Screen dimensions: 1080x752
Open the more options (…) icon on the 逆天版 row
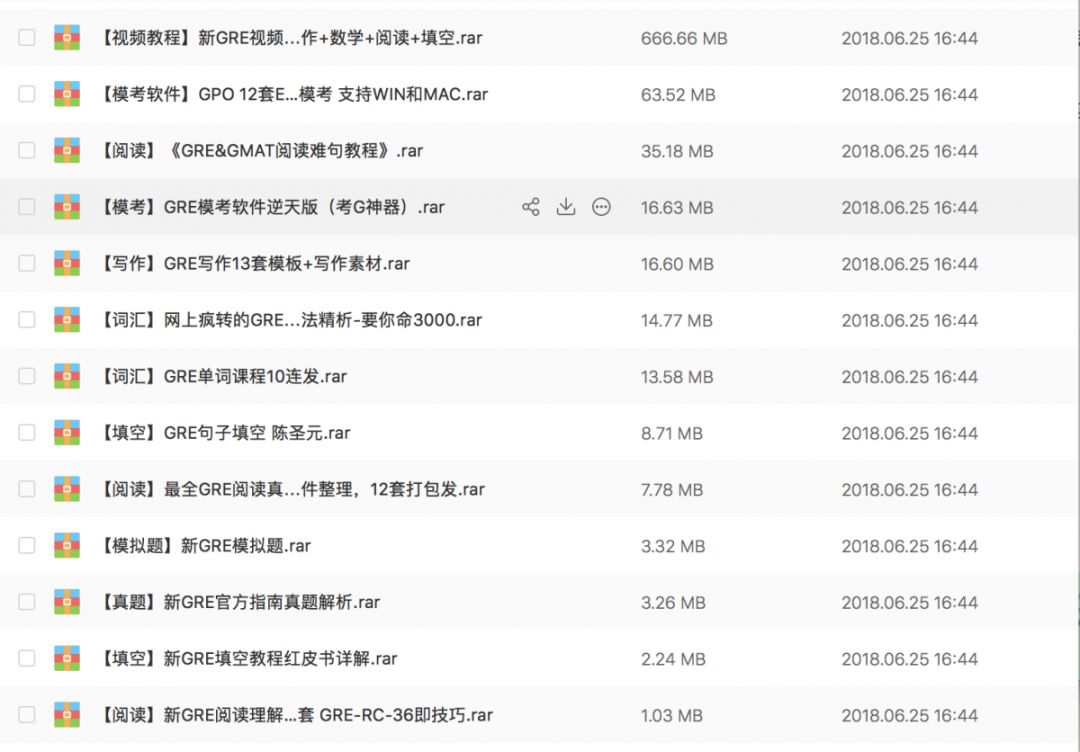click(601, 207)
